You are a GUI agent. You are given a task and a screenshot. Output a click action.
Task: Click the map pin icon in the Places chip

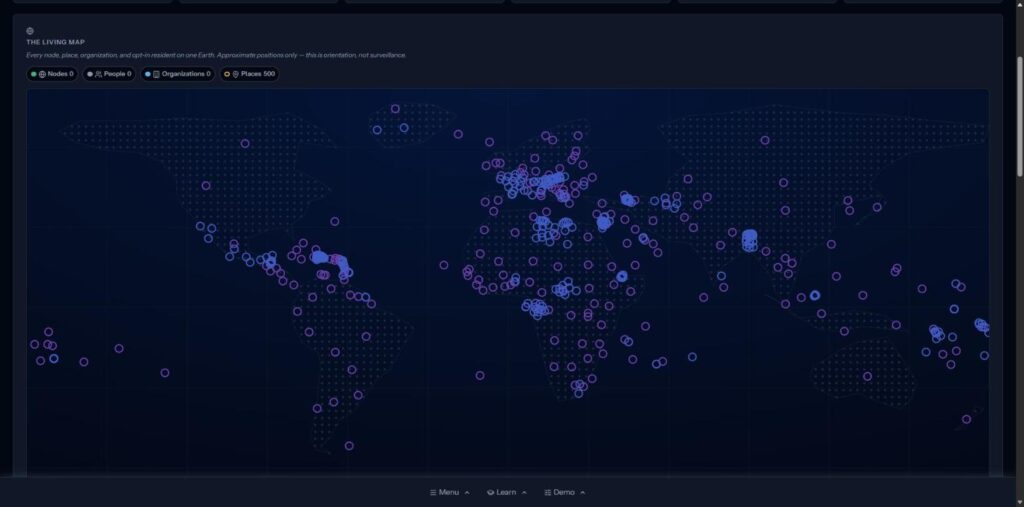[236, 74]
